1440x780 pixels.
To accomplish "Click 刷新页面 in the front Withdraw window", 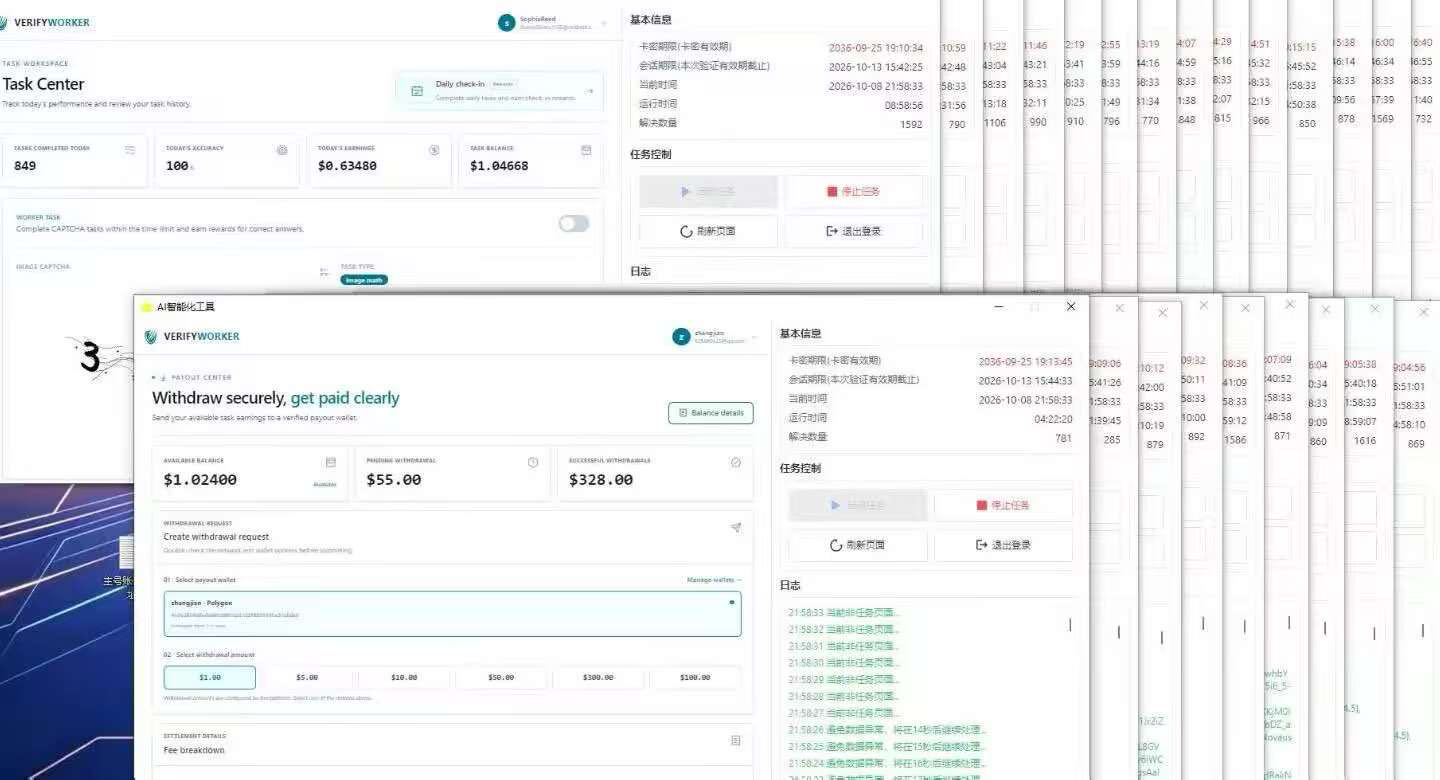I will point(858,545).
